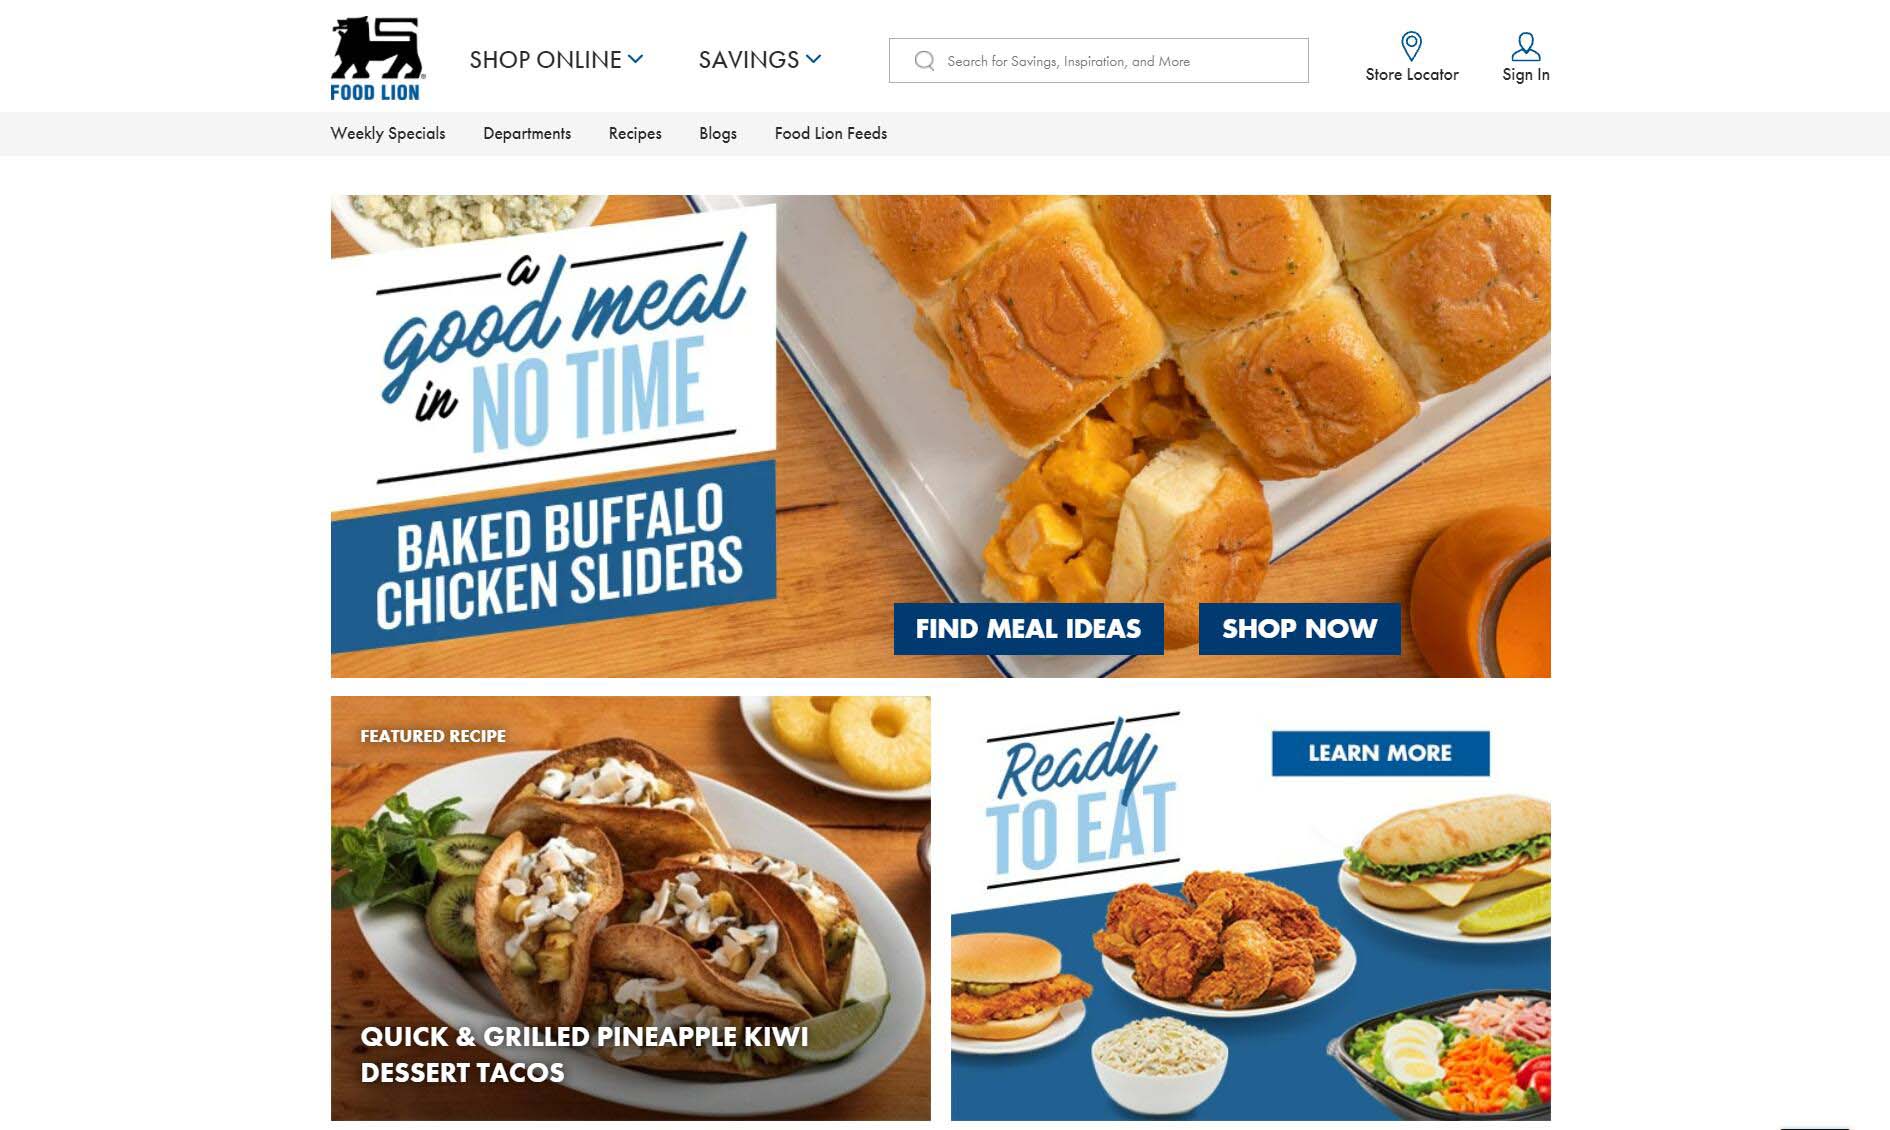Open the Shop Online menu
The height and width of the screenshot is (1130, 1890).
pyautogui.click(x=556, y=60)
